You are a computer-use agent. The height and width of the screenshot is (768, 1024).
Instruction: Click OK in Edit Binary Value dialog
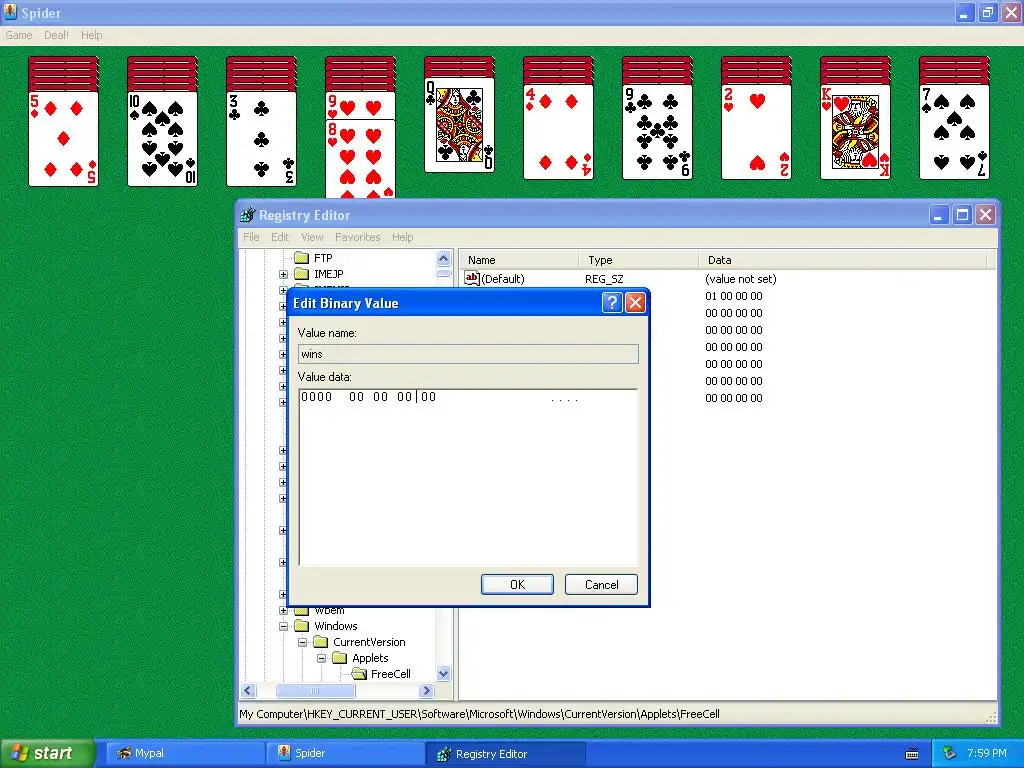click(x=517, y=584)
